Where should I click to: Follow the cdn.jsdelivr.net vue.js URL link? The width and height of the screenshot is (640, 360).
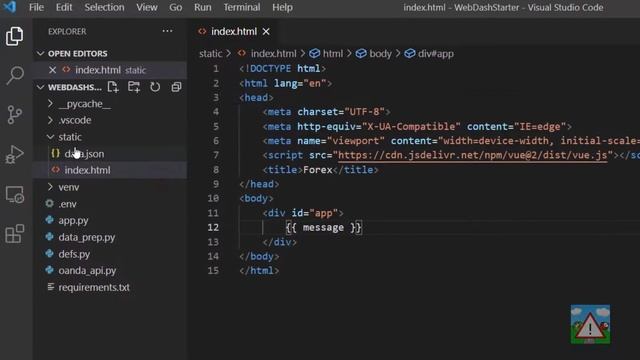pos(473,156)
